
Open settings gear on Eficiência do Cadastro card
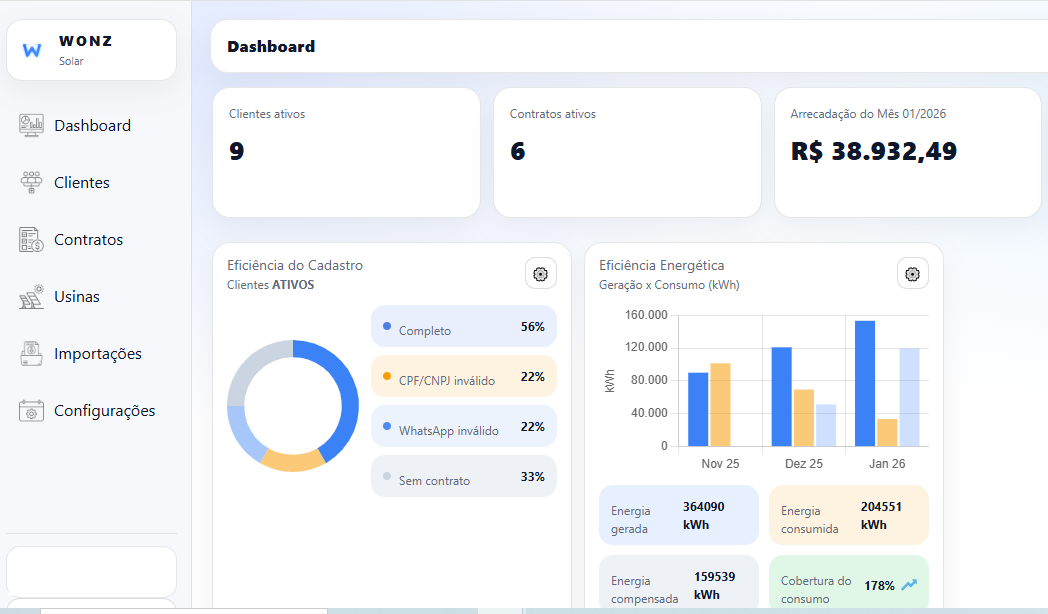[x=540, y=273]
